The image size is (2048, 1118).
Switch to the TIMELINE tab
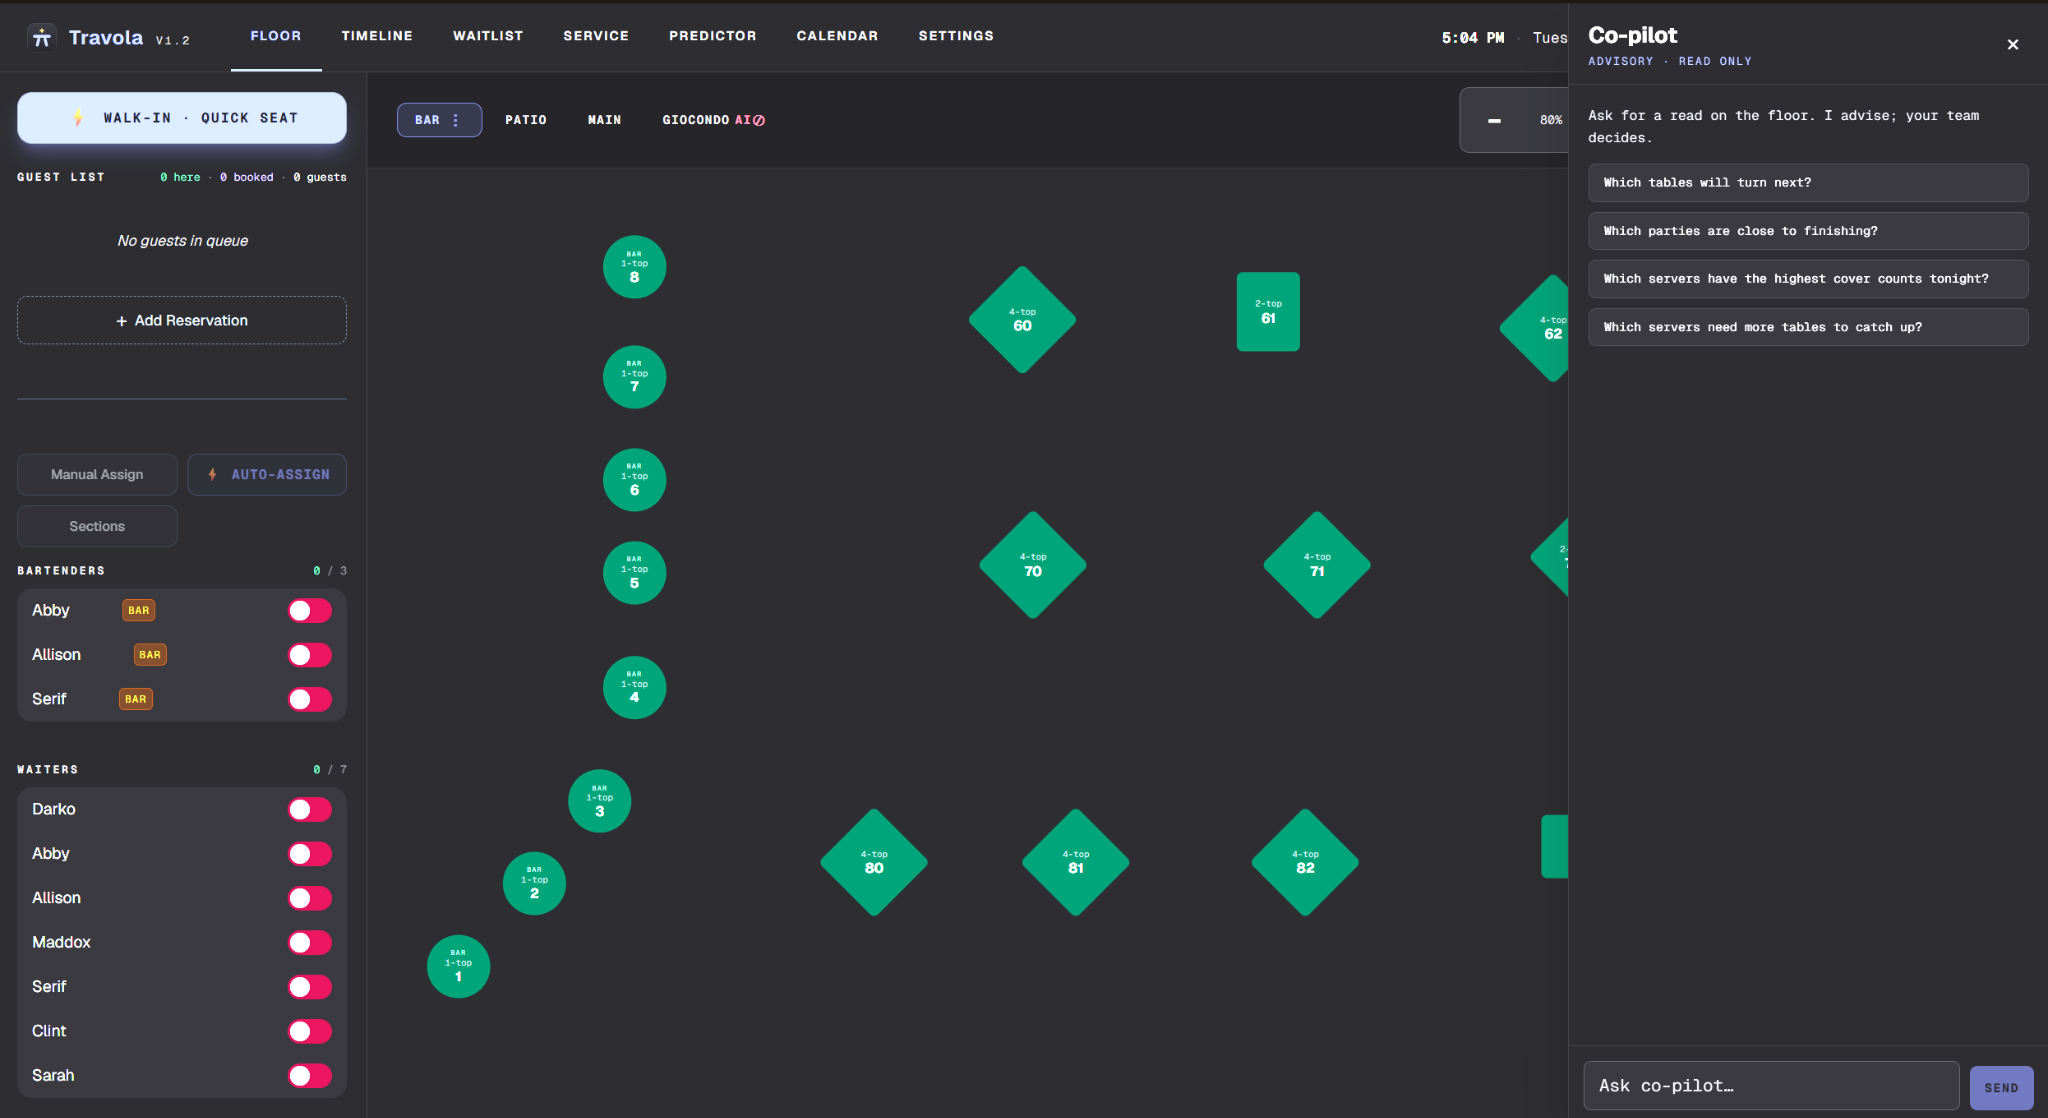pyautogui.click(x=377, y=36)
